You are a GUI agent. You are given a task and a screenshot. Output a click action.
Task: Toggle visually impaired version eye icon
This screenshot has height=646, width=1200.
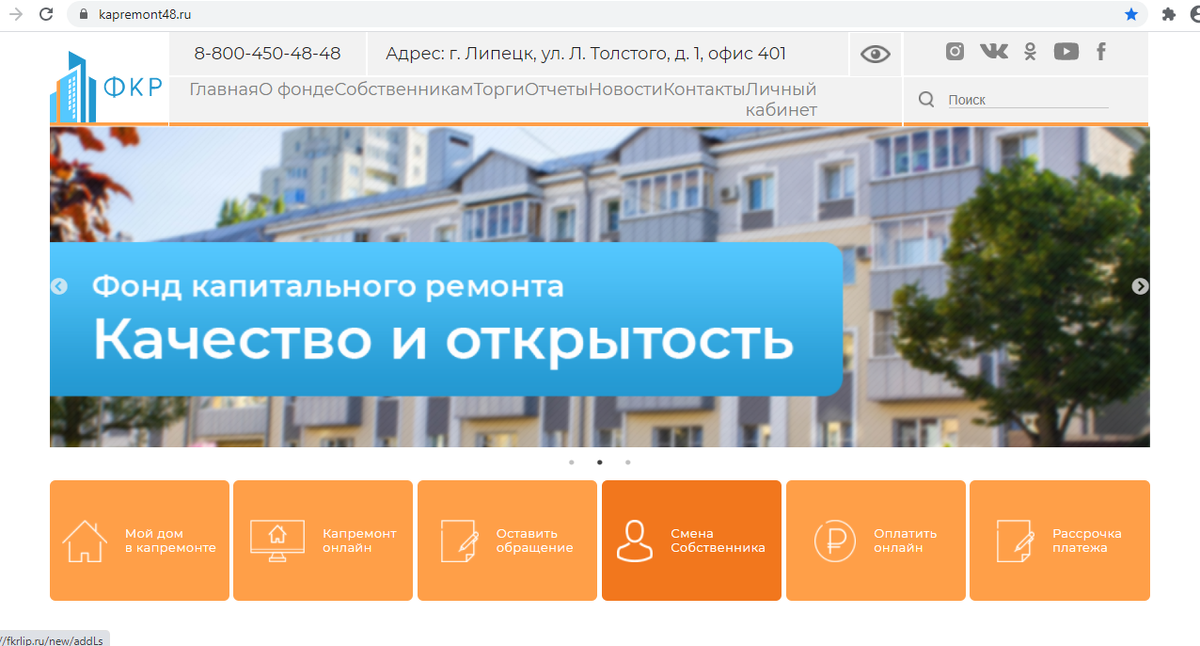[875, 55]
